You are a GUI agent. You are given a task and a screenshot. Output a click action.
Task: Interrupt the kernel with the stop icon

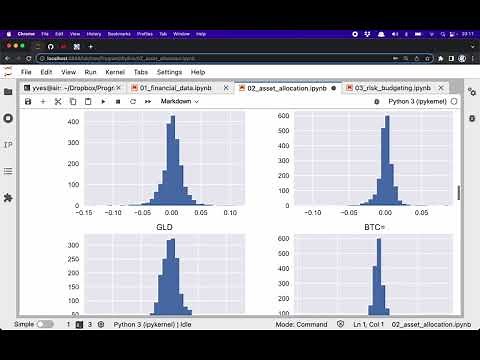tap(118, 101)
